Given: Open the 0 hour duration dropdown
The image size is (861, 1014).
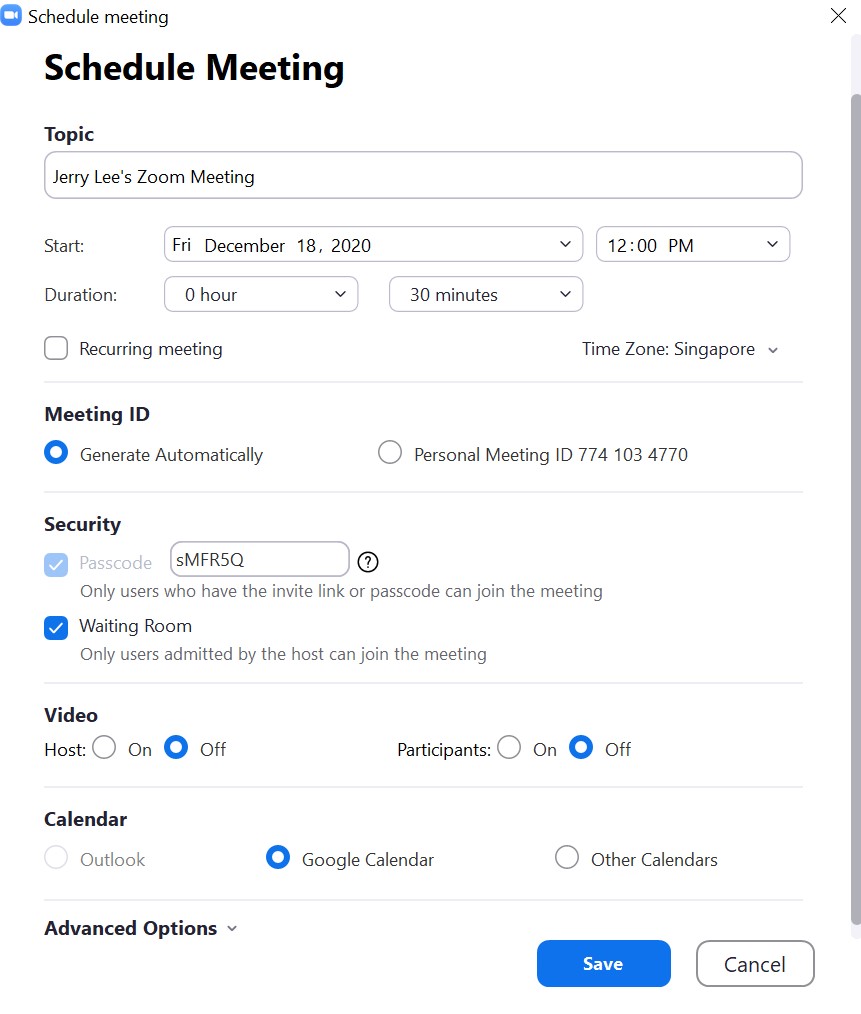Looking at the screenshot, I should click(x=260, y=294).
